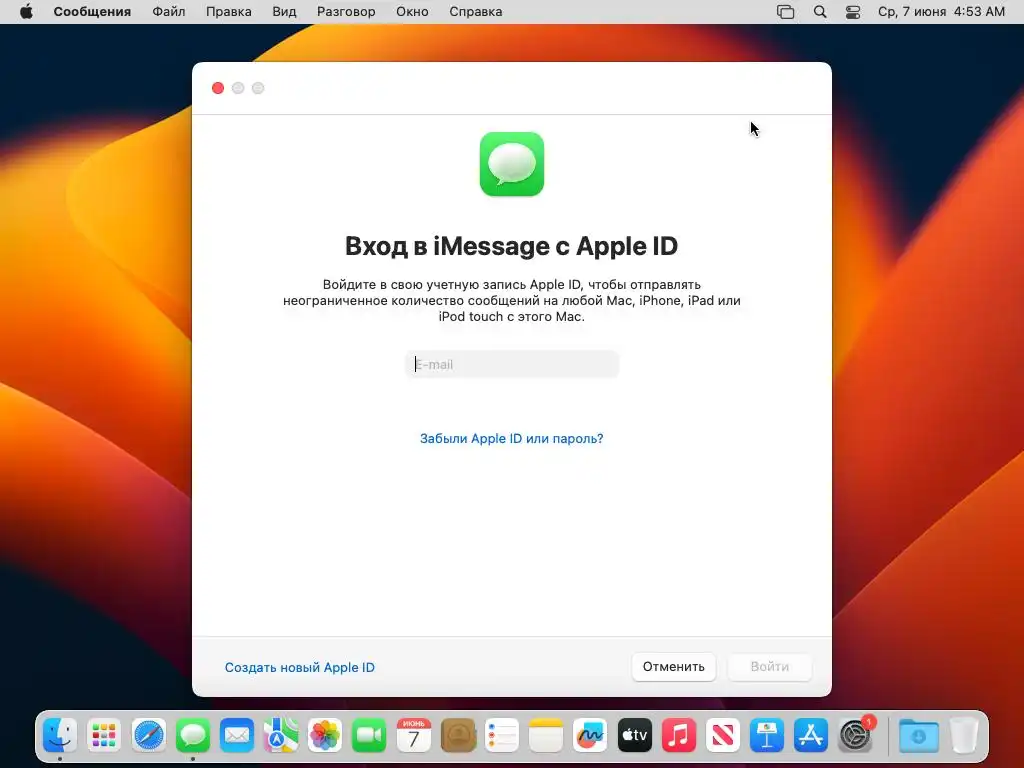Viewport: 1024px width, 768px height.
Task: Open Notes from the Dock
Action: coord(546,735)
